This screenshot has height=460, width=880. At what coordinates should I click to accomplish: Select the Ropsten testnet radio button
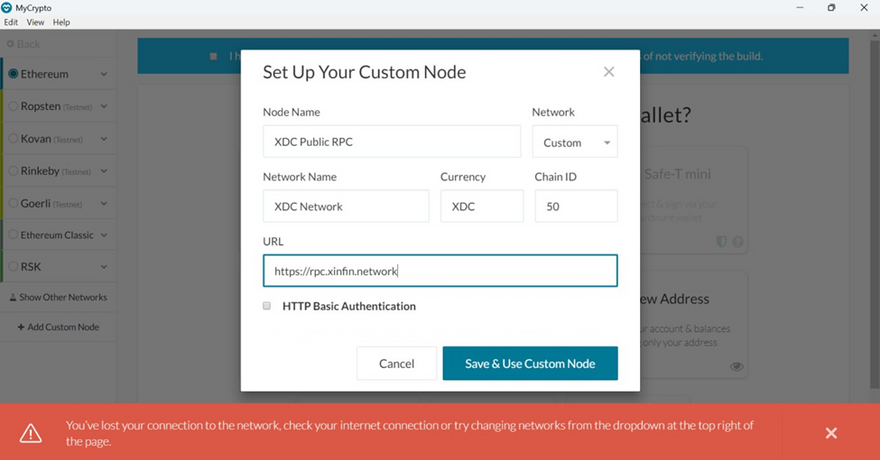coord(13,106)
